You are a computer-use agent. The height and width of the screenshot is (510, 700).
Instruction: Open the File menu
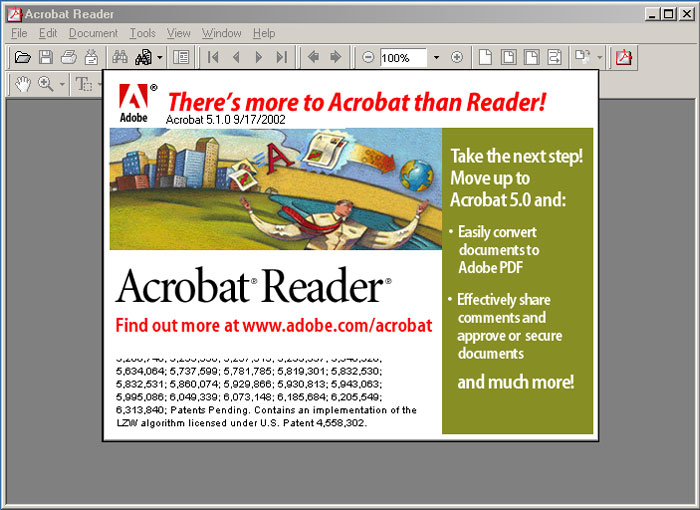(19, 33)
